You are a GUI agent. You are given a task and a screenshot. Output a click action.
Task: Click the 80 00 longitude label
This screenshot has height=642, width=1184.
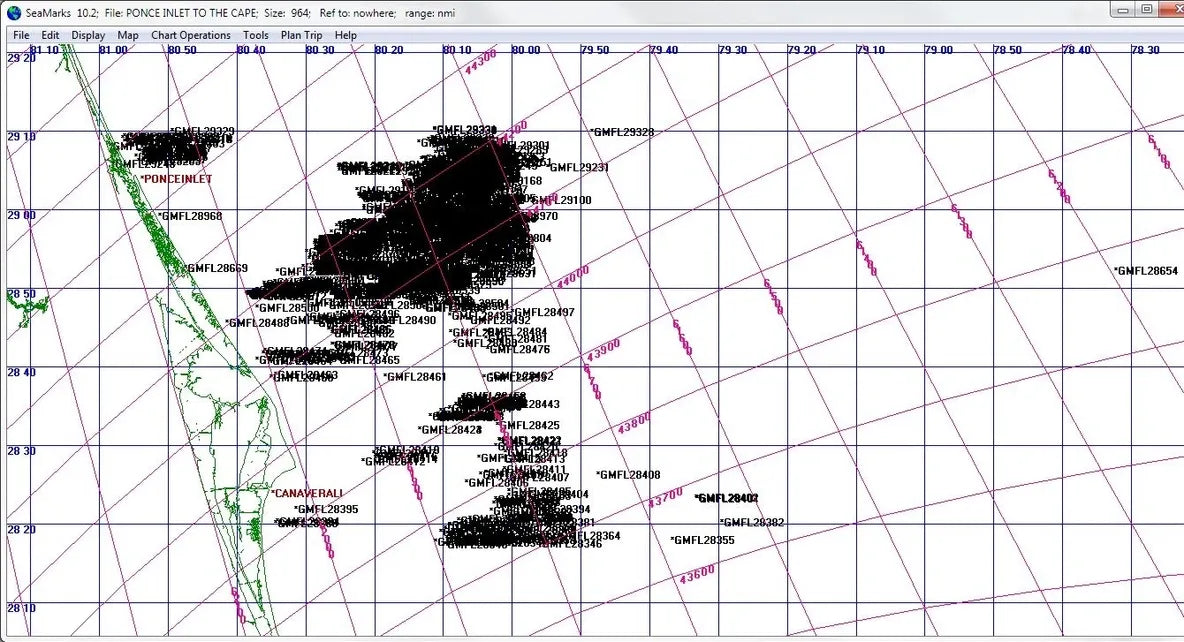click(526, 50)
